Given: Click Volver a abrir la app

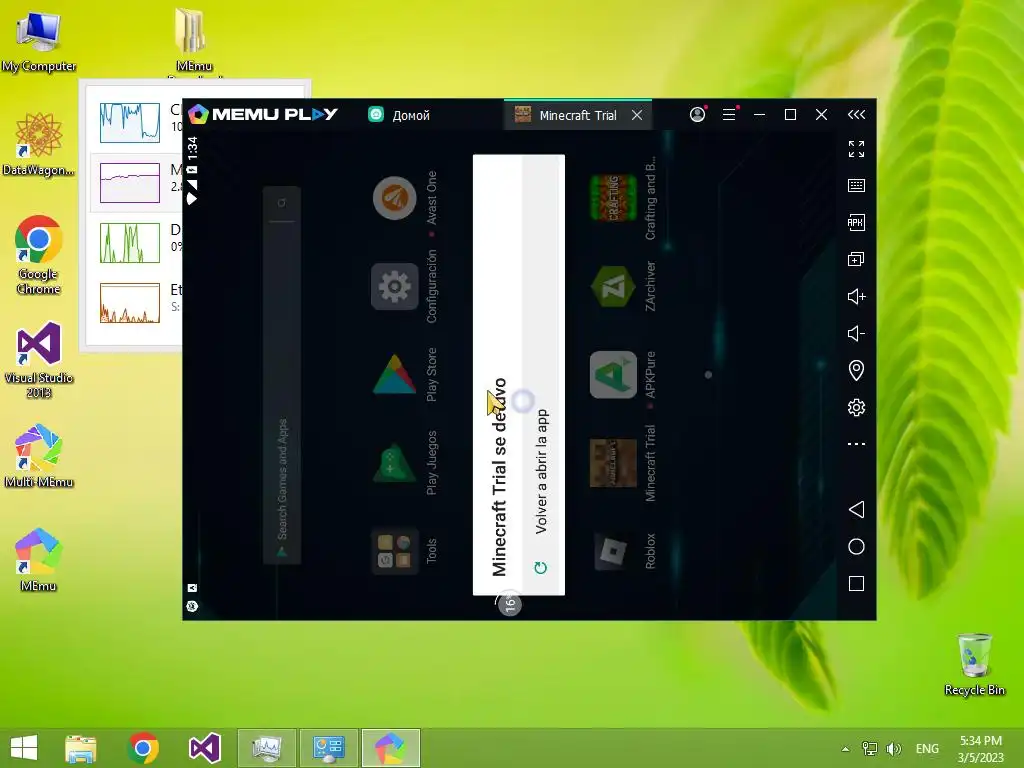Looking at the screenshot, I should 541,472.
